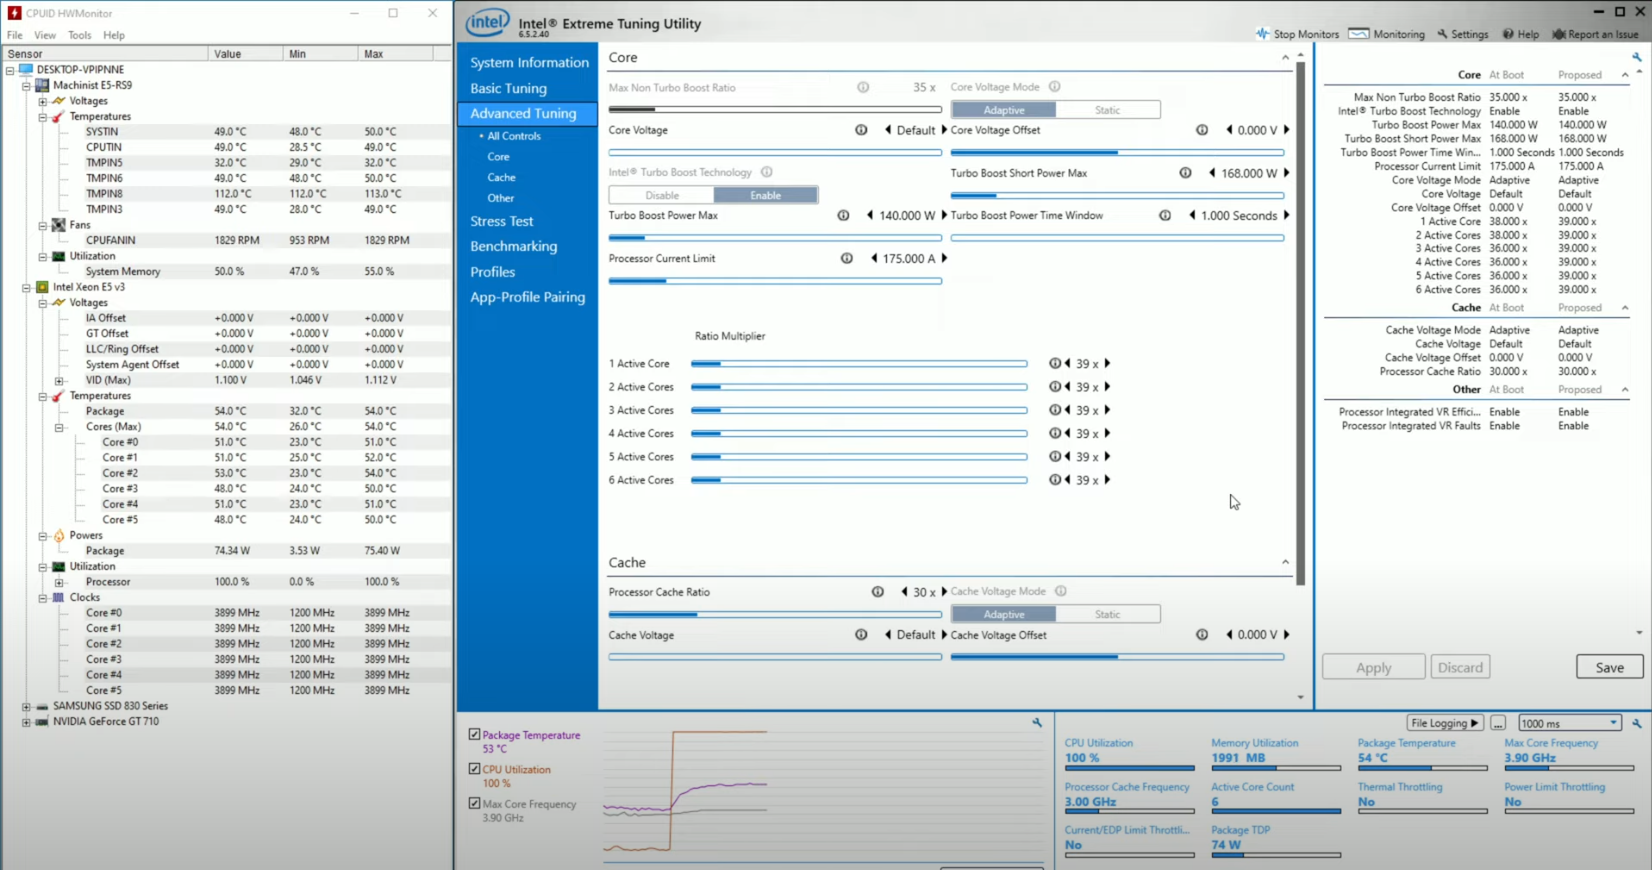Toggle CPU Utilization graph checkbox
Image resolution: width=1652 pixels, height=870 pixels.
click(474, 769)
